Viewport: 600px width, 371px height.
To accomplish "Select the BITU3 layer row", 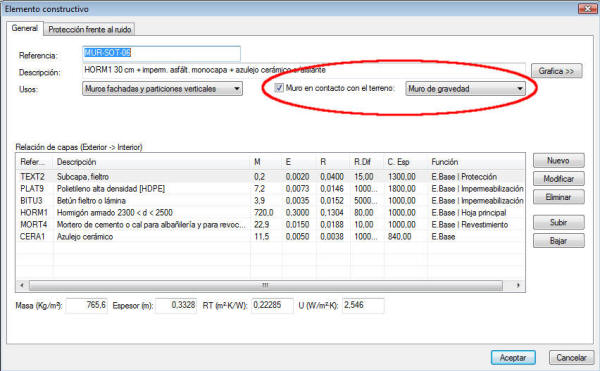I will pyautogui.click(x=271, y=200).
